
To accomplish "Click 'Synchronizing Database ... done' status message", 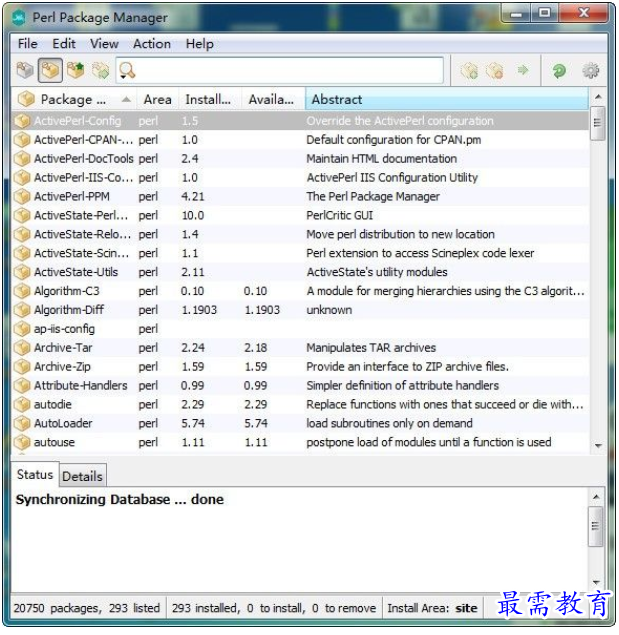I will tap(120, 499).
